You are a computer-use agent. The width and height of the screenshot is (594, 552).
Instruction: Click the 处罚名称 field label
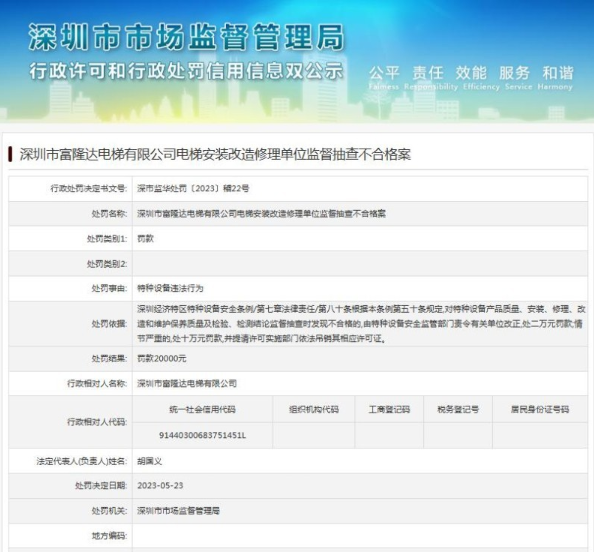(x=109, y=214)
